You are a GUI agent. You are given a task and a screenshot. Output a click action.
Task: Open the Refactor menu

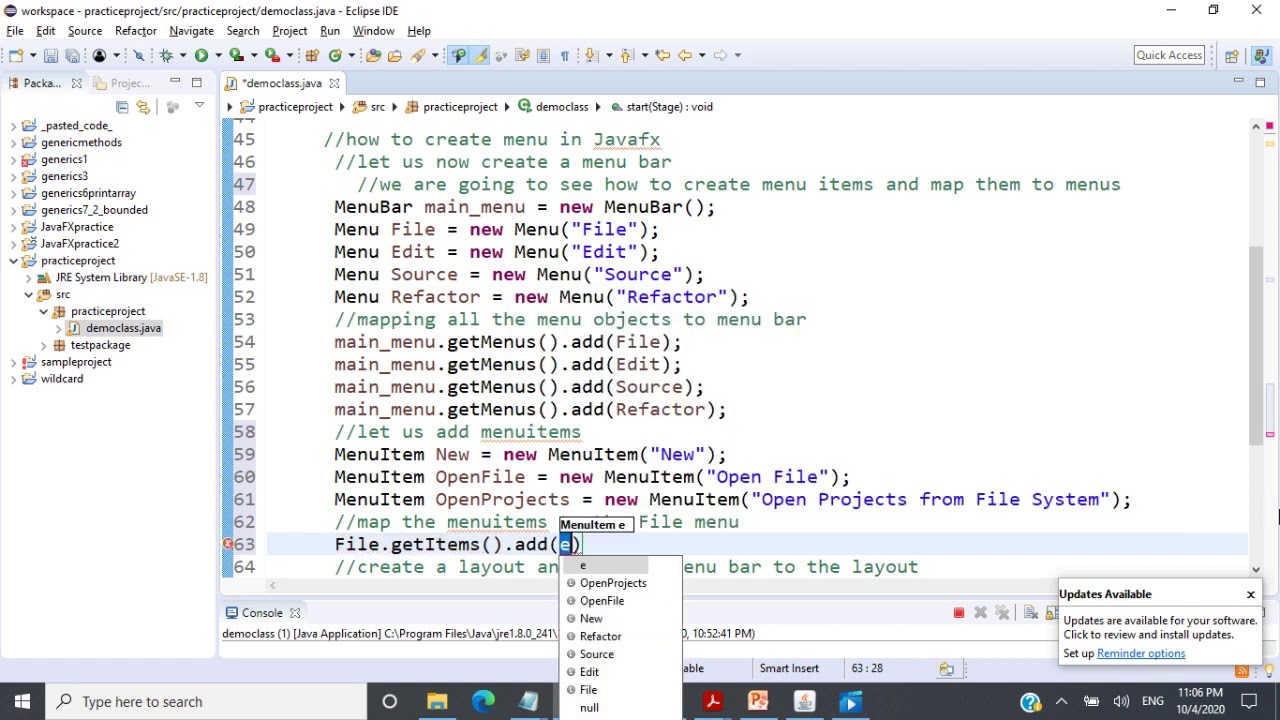[x=135, y=31]
